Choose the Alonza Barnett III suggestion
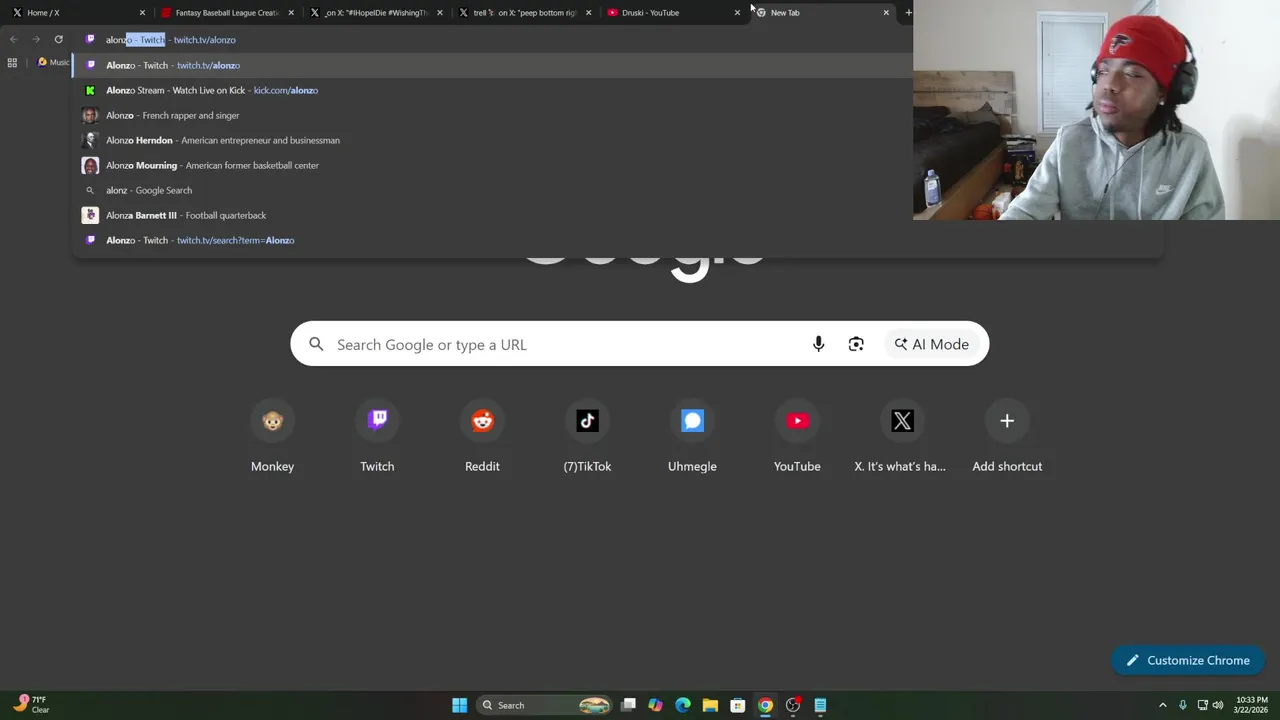The height and width of the screenshot is (720, 1280). (x=492, y=215)
